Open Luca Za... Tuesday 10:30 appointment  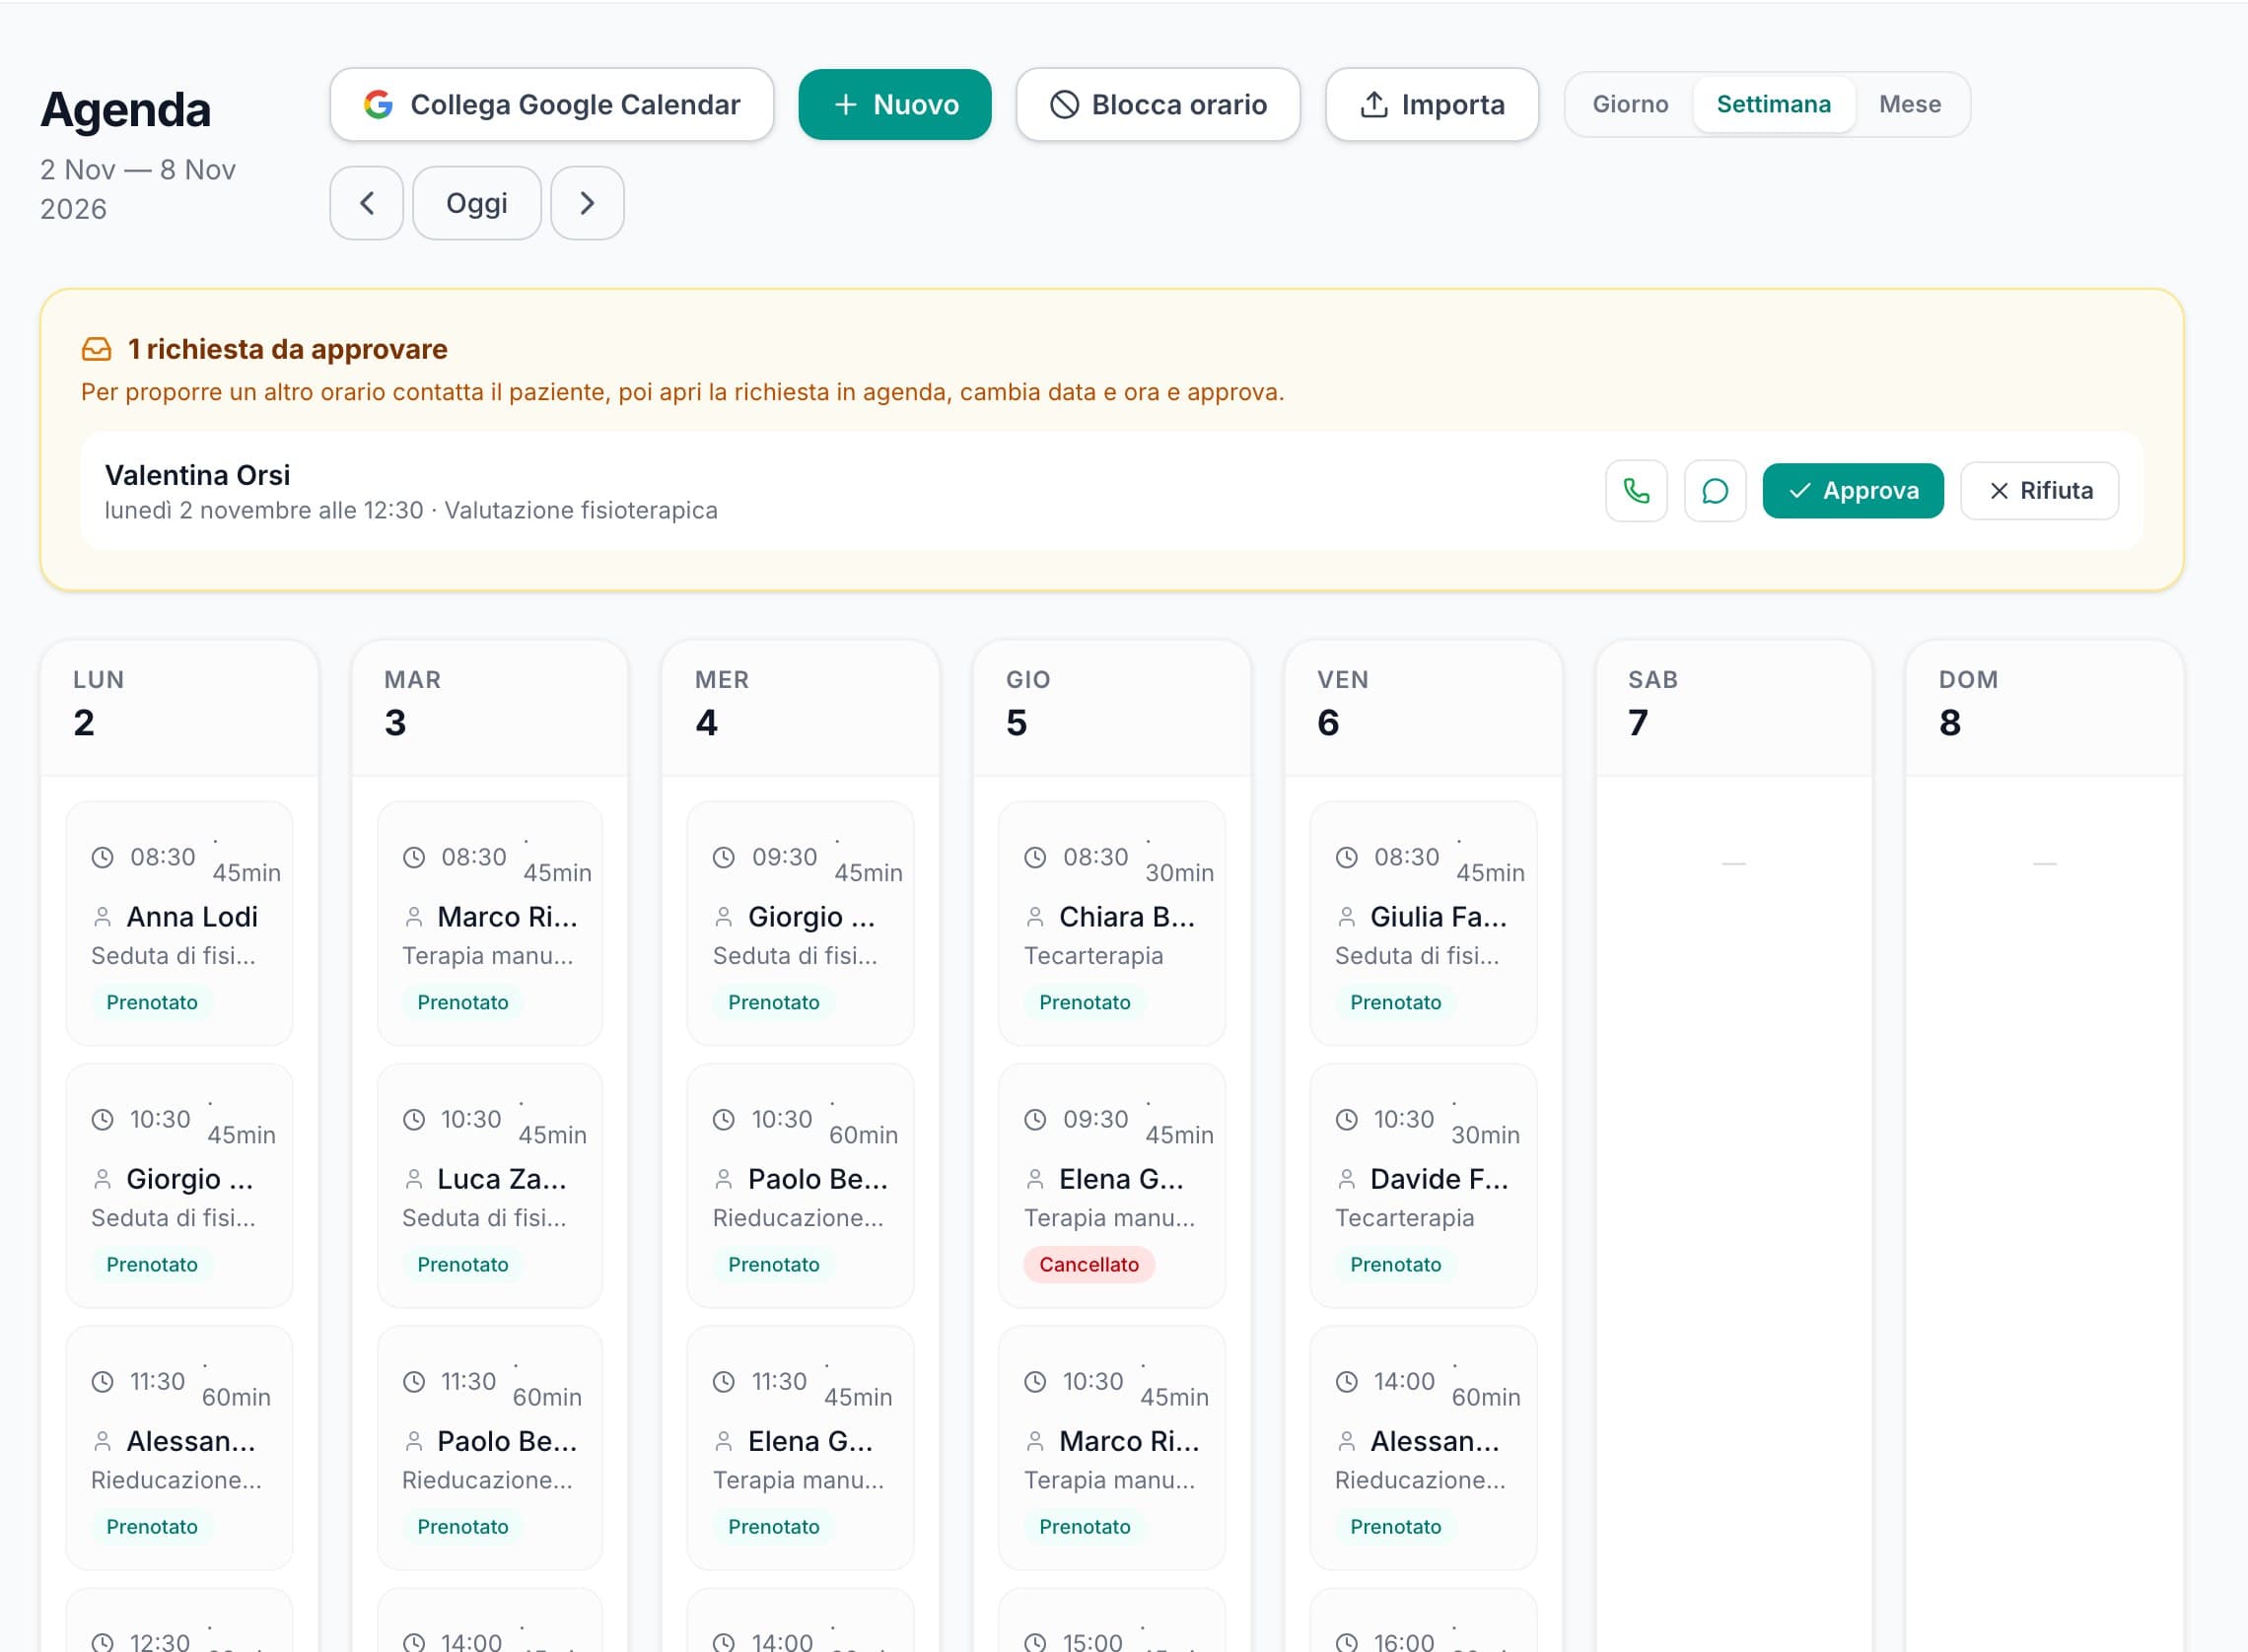[x=490, y=1185]
